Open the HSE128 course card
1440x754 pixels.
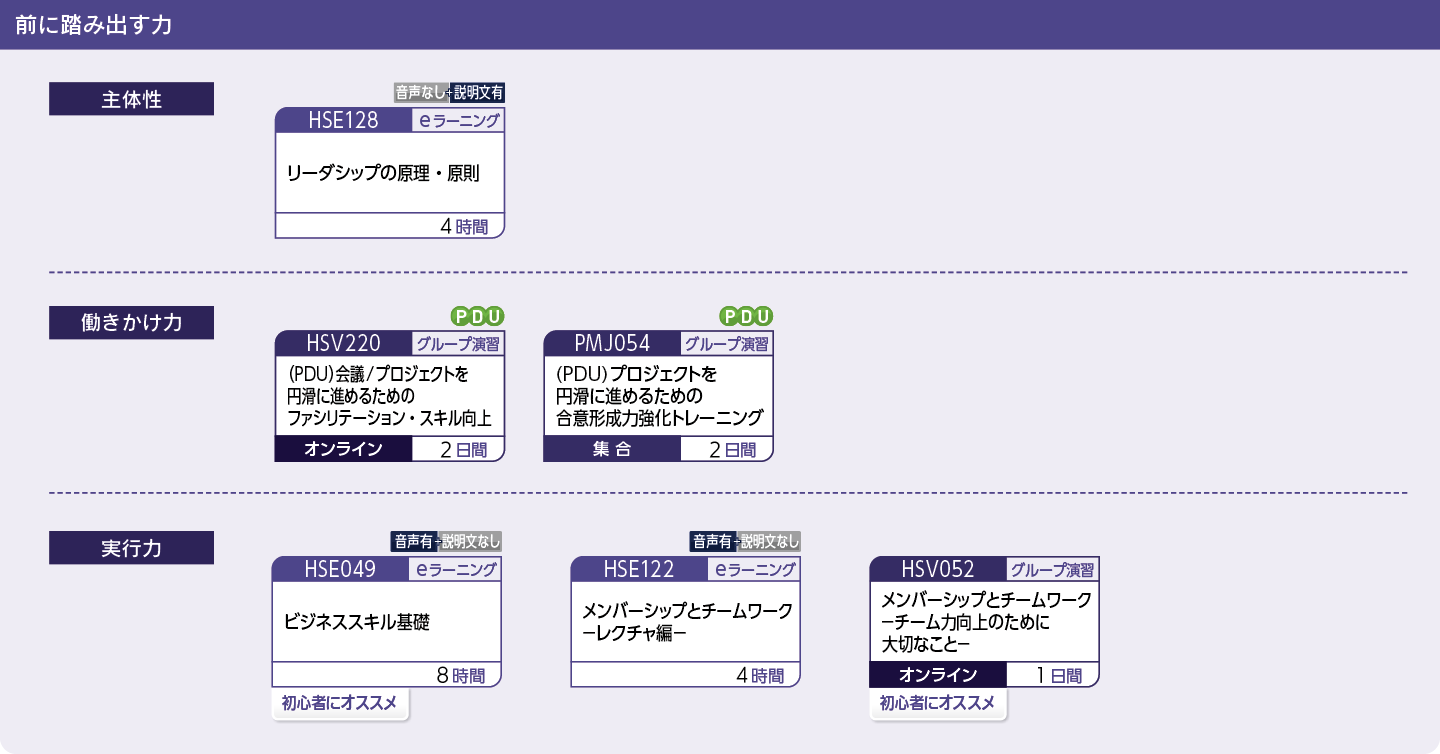[389, 172]
